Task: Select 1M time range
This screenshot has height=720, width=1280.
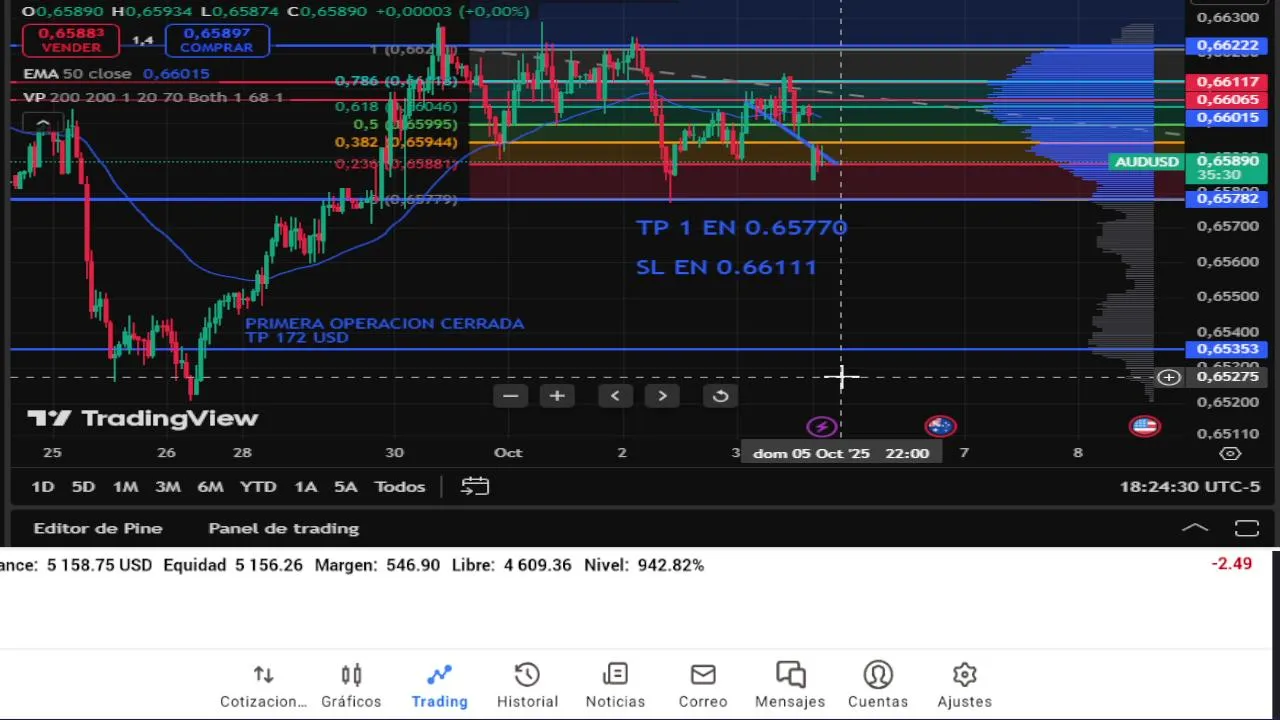Action: click(x=125, y=486)
